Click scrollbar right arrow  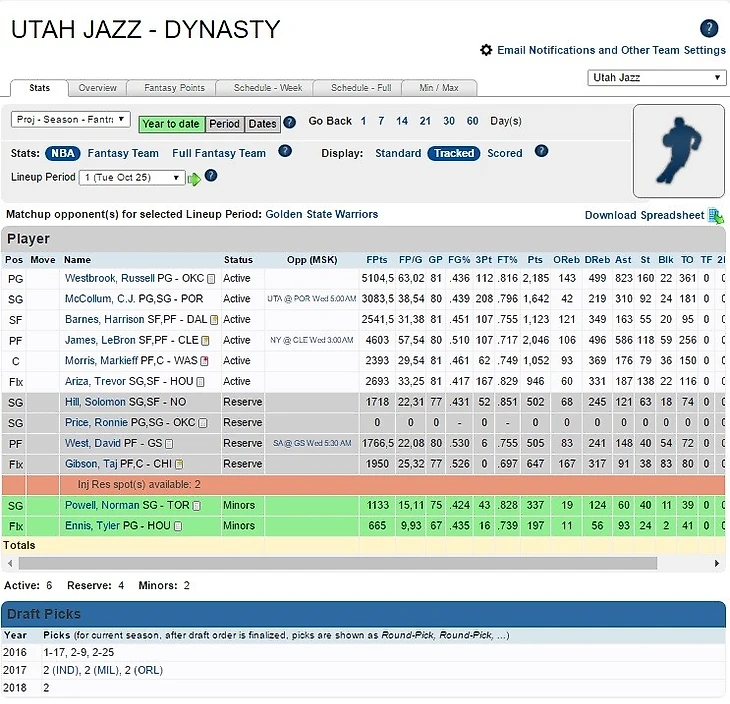717,563
